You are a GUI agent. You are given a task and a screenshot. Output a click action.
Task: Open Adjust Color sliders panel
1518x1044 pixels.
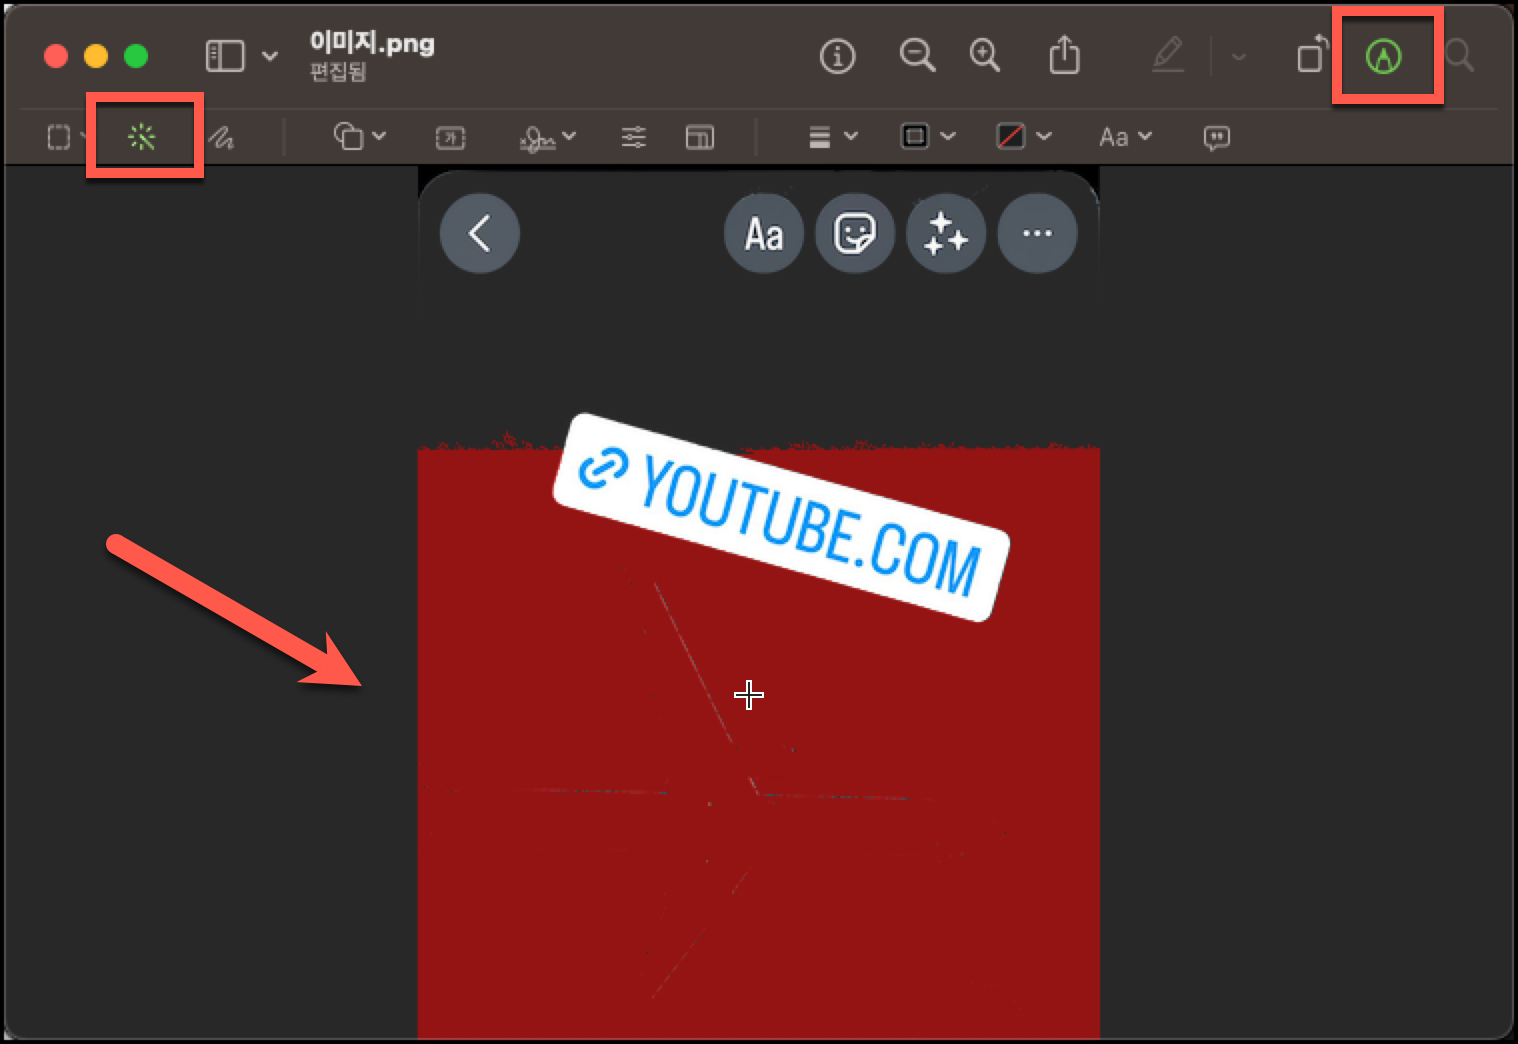point(634,137)
